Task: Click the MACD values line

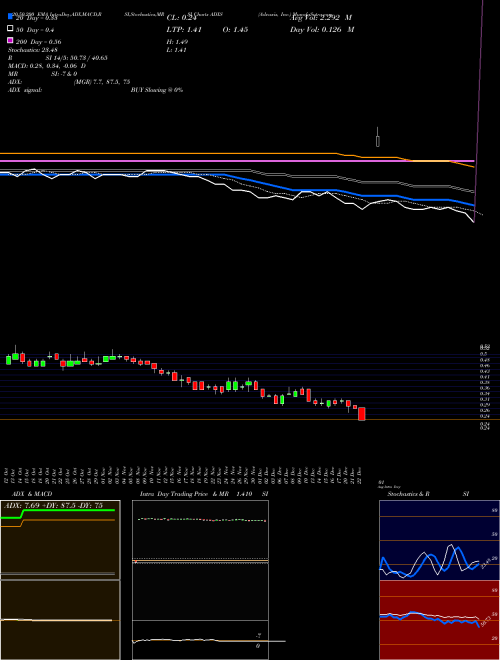Action: tap(47, 66)
